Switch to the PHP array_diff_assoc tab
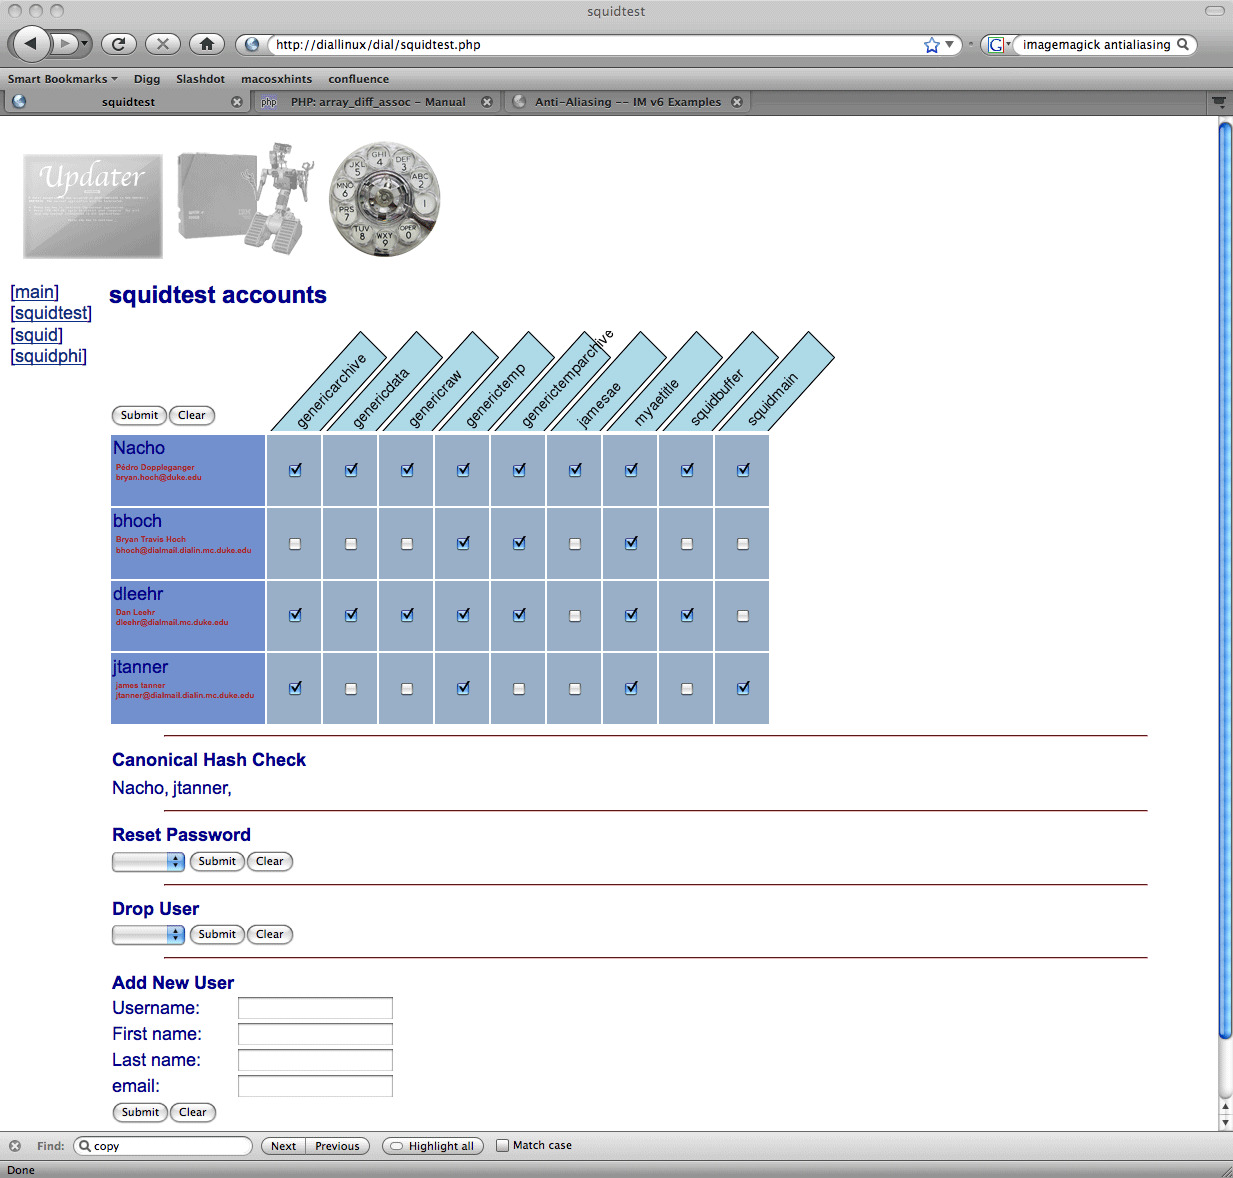1233x1178 pixels. 377,102
